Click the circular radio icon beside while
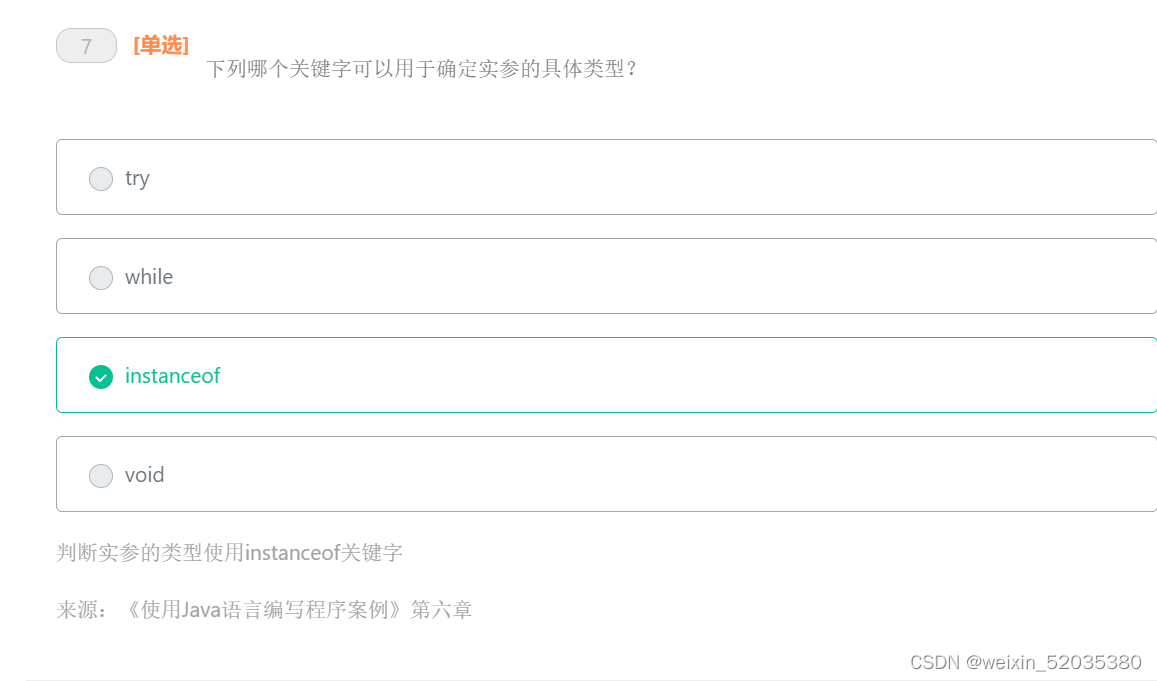1157x681 pixels. pos(100,277)
